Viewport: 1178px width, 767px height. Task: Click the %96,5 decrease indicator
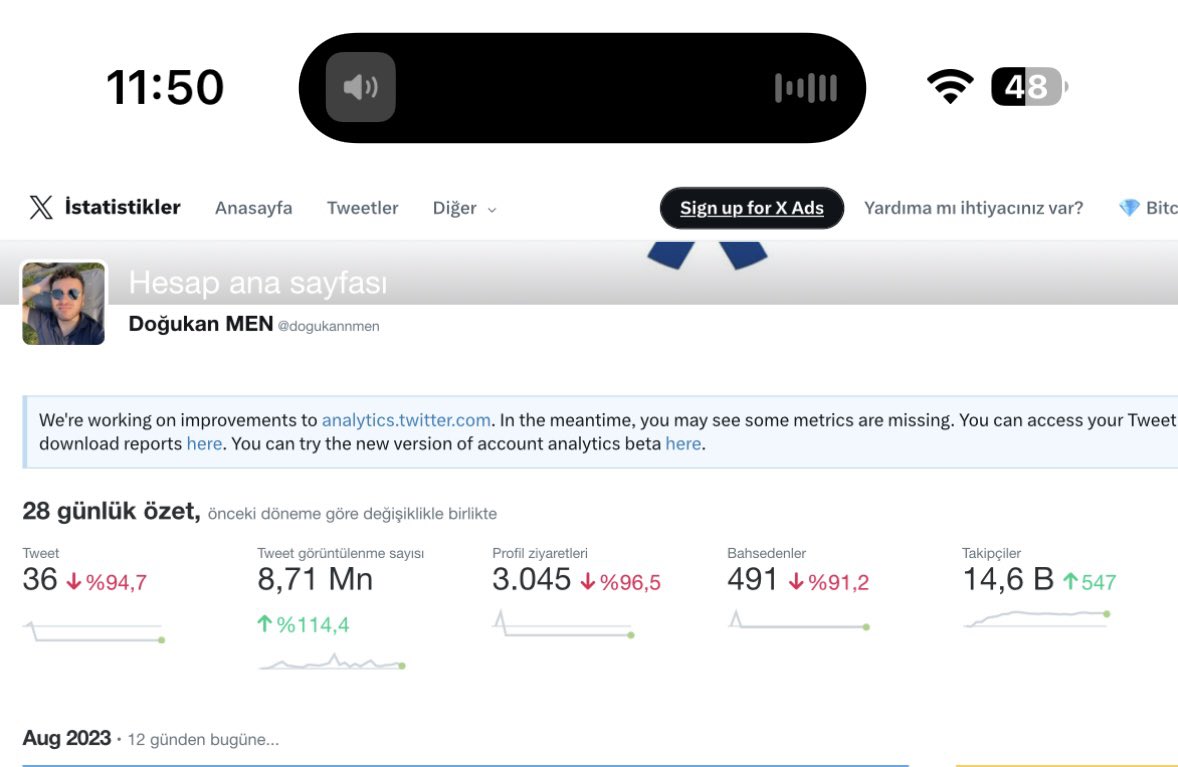tap(621, 582)
